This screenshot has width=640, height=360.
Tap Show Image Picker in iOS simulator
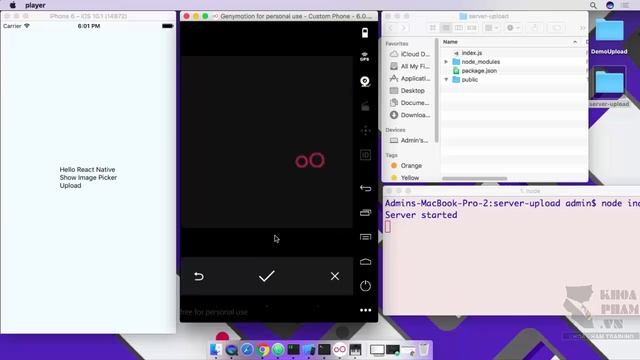[88, 178]
